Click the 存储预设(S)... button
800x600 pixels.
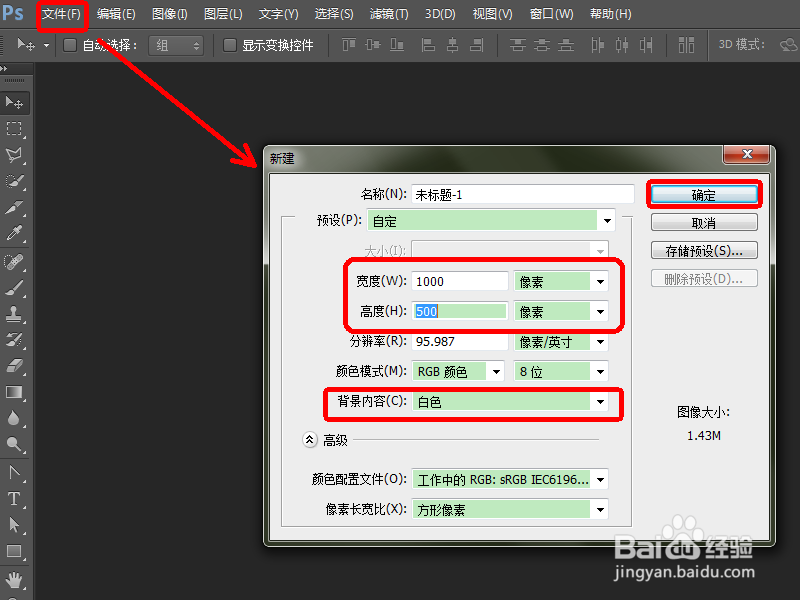point(704,251)
